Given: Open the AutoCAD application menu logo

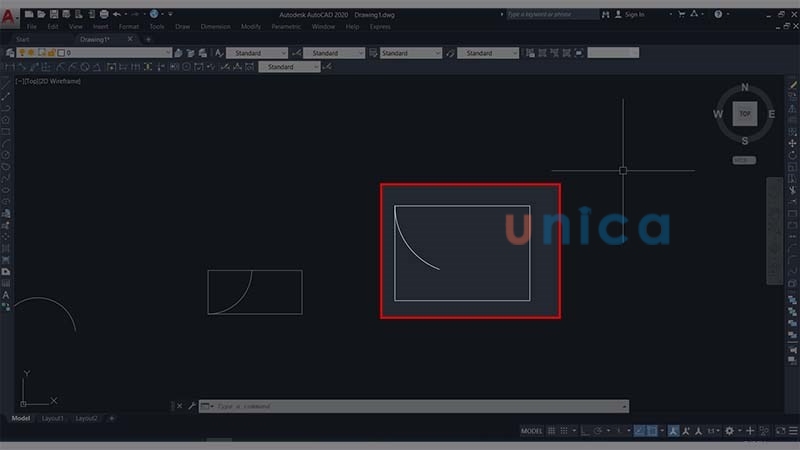Looking at the screenshot, I should pyautogui.click(x=8, y=17).
